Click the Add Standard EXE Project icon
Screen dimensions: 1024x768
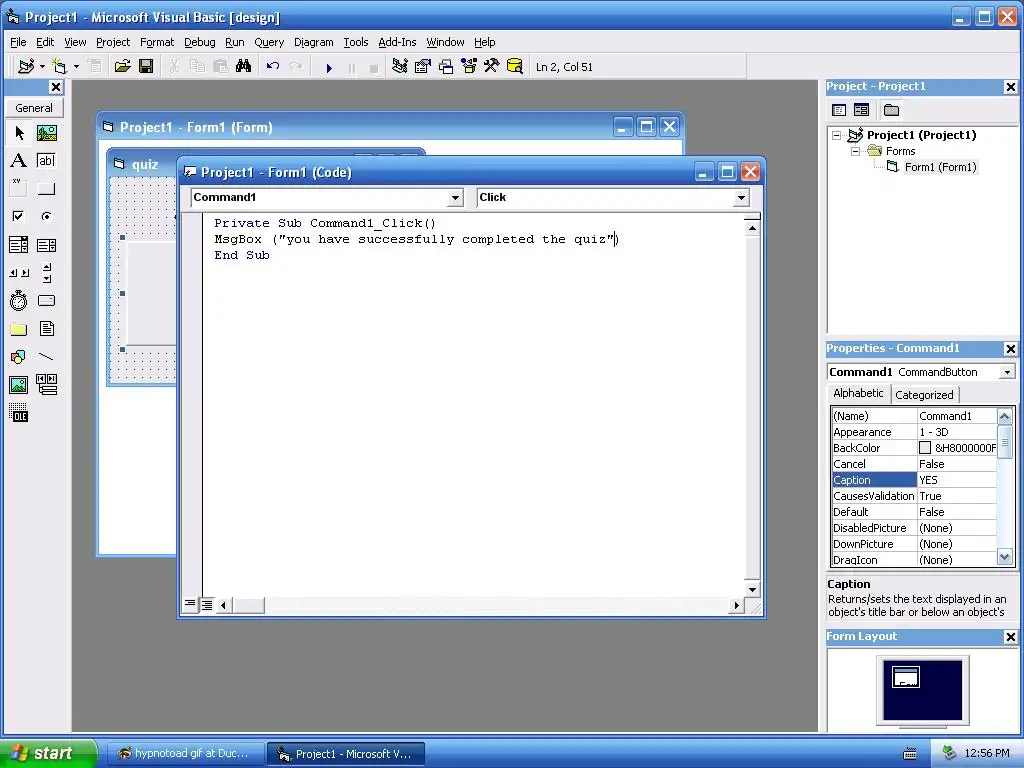26,66
